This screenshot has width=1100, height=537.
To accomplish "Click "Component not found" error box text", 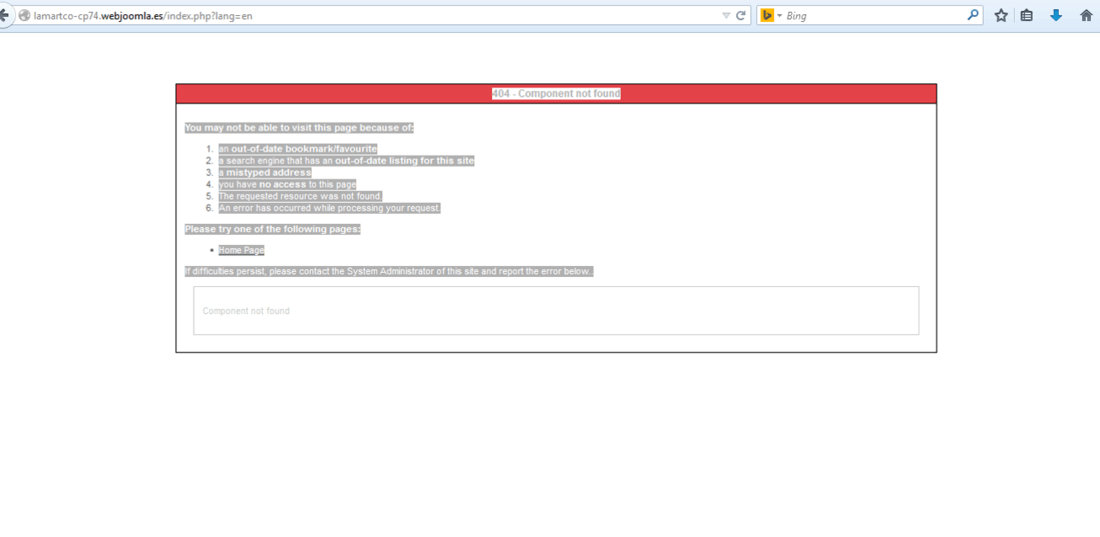I will [246, 311].
